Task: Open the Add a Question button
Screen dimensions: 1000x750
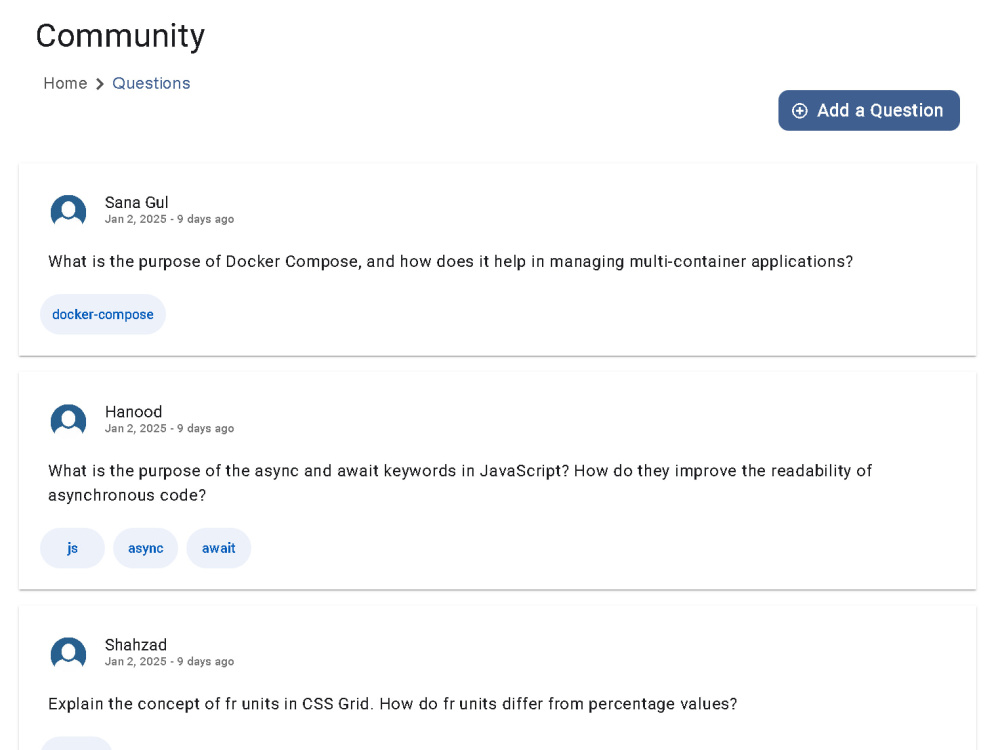Action: point(869,110)
